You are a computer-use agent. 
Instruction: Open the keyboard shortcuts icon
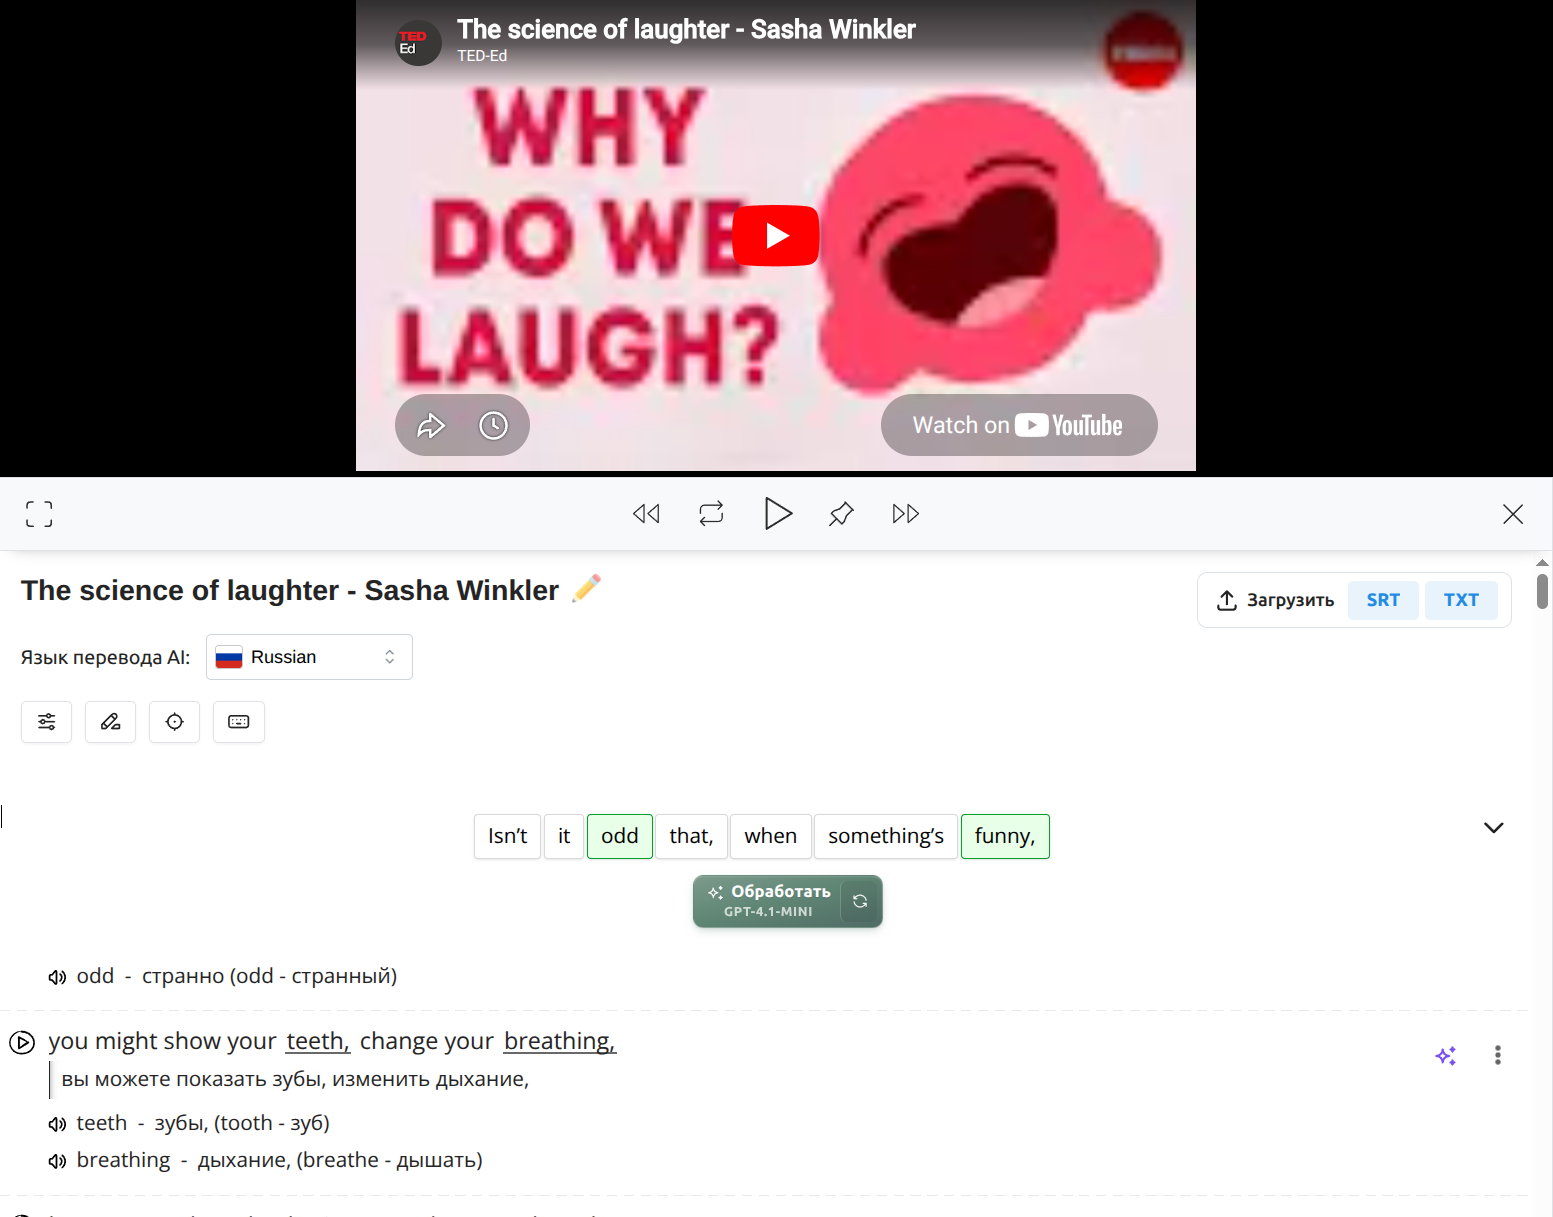point(239,722)
